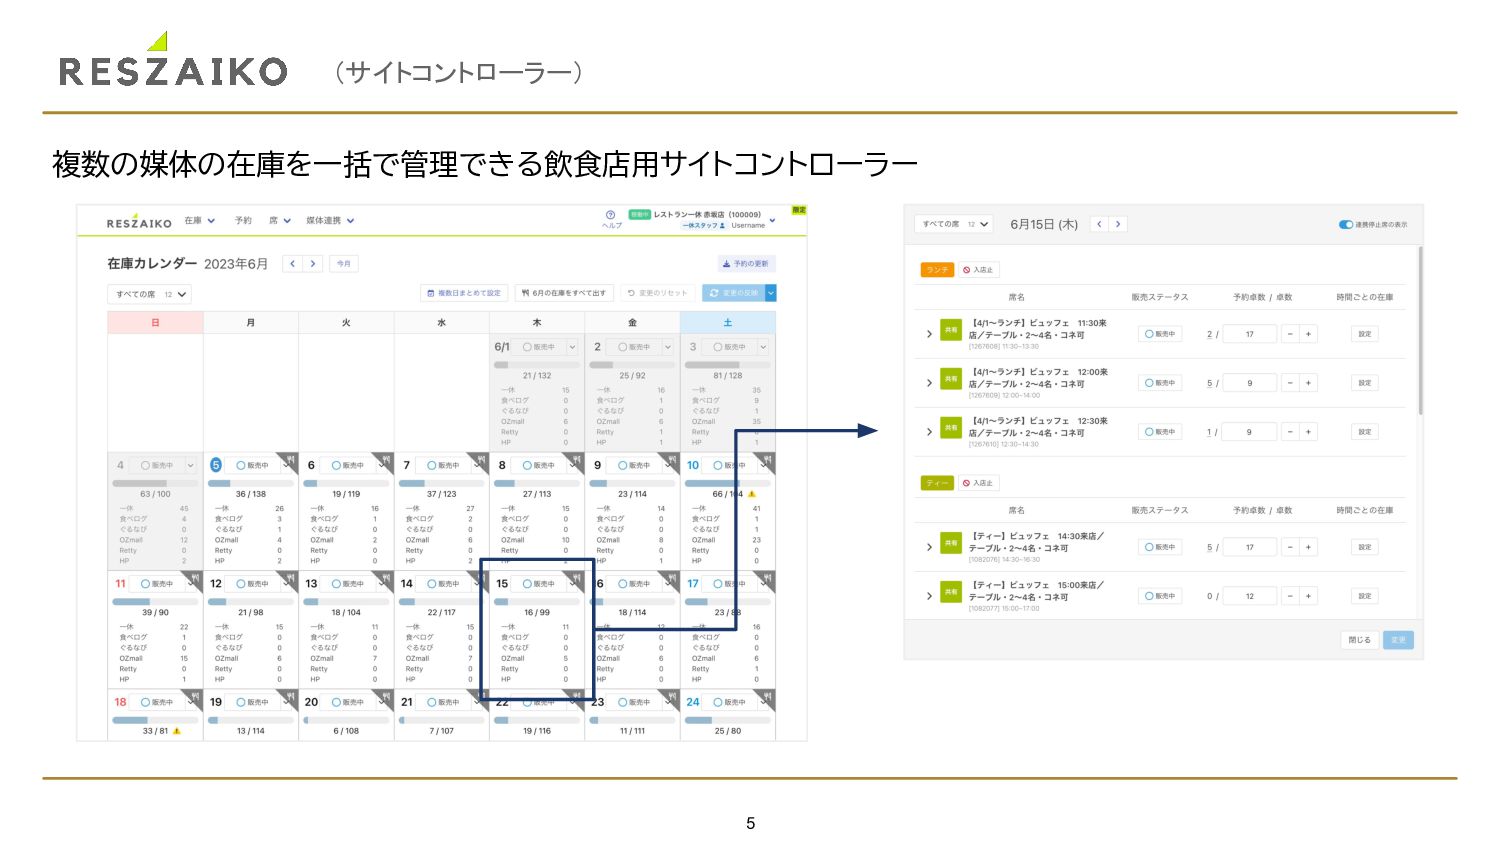Screen dimensions: 1500x844
Task: Open the 席 menu
Action: [280, 221]
